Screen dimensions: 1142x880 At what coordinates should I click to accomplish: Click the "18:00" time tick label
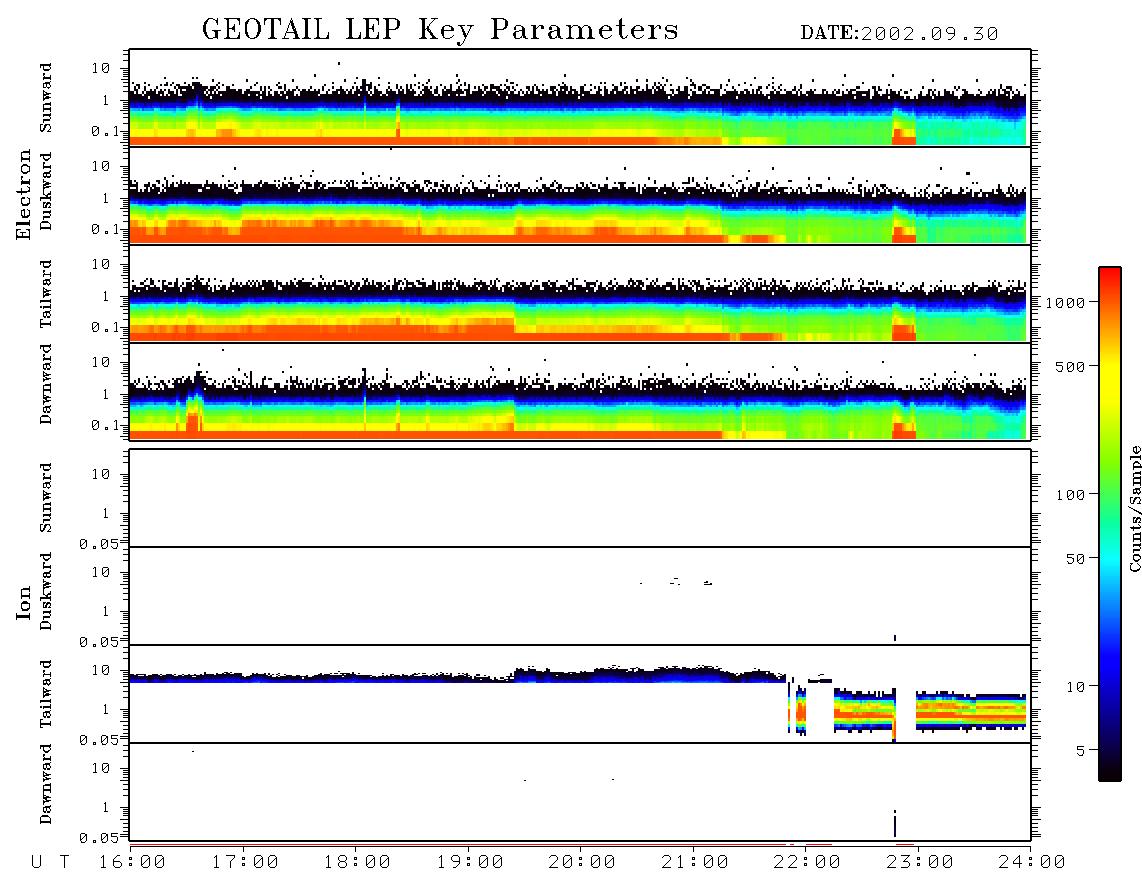pyautogui.click(x=357, y=862)
